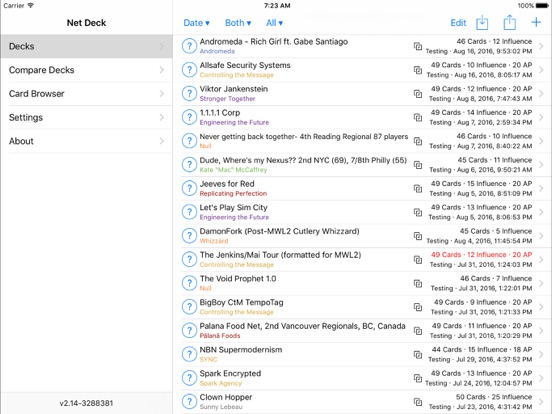The height and width of the screenshot is (414, 552).
Task: Duplicate NBN Supermodernism via copy icon
Action: (418, 355)
